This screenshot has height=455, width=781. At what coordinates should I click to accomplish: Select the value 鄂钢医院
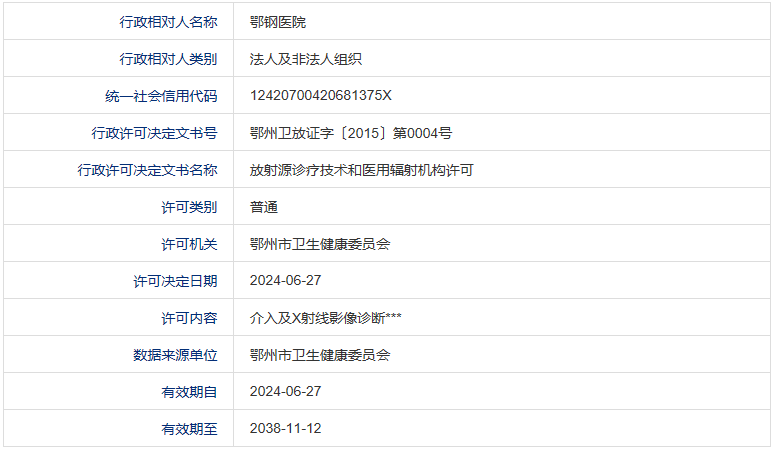[278, 22]
